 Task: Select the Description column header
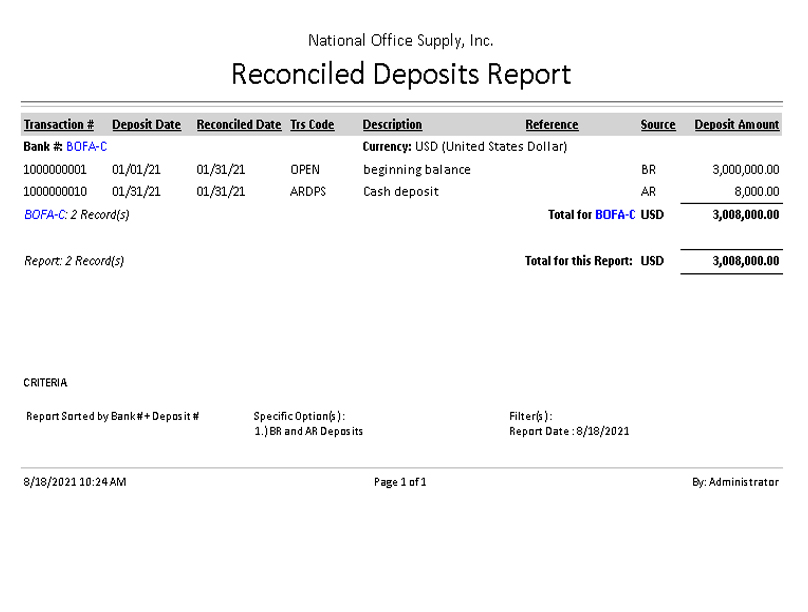392,125
